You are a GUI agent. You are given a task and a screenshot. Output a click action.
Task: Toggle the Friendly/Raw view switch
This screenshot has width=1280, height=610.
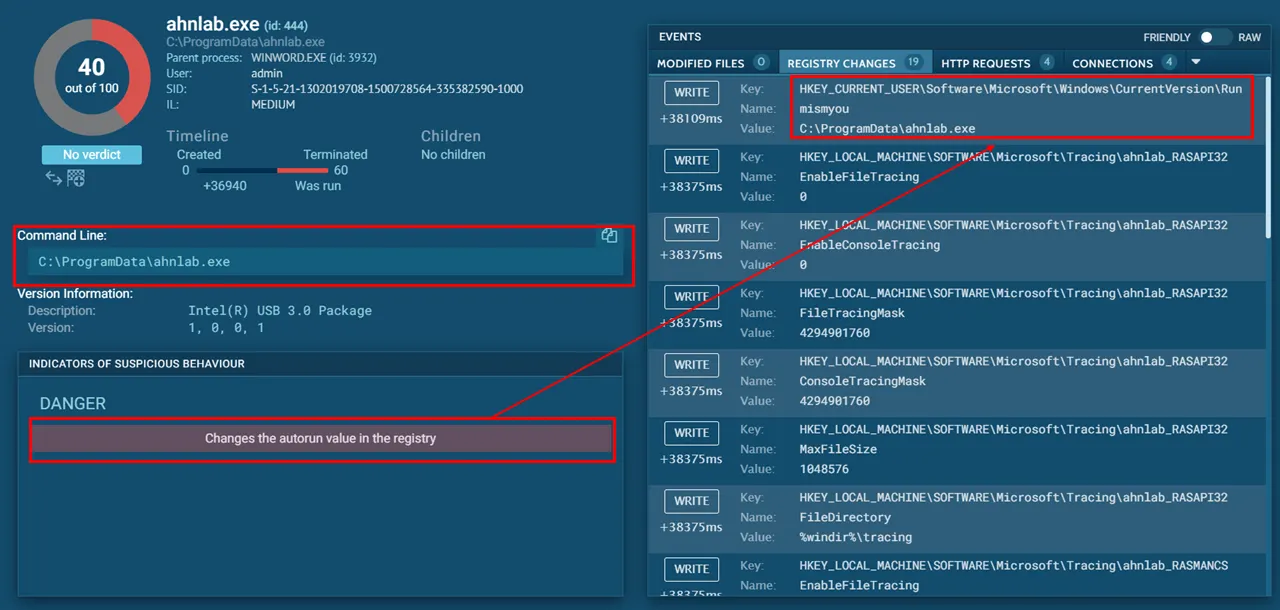(1215, 37)
